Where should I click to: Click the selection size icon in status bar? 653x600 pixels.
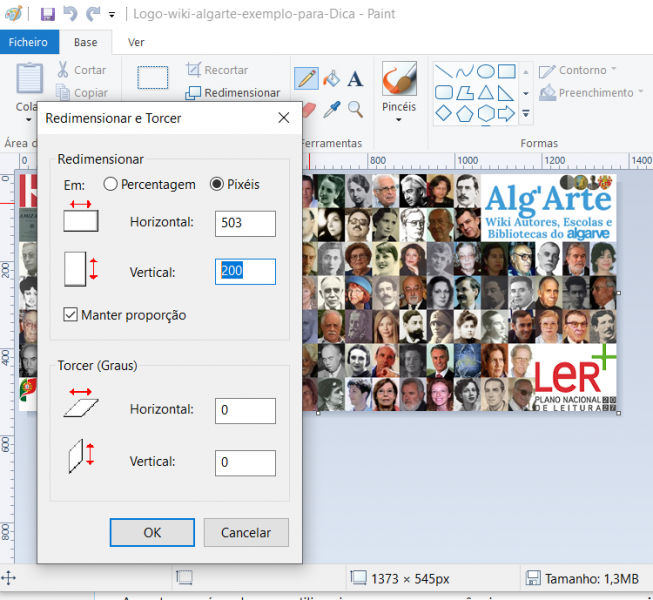[184, 578]
